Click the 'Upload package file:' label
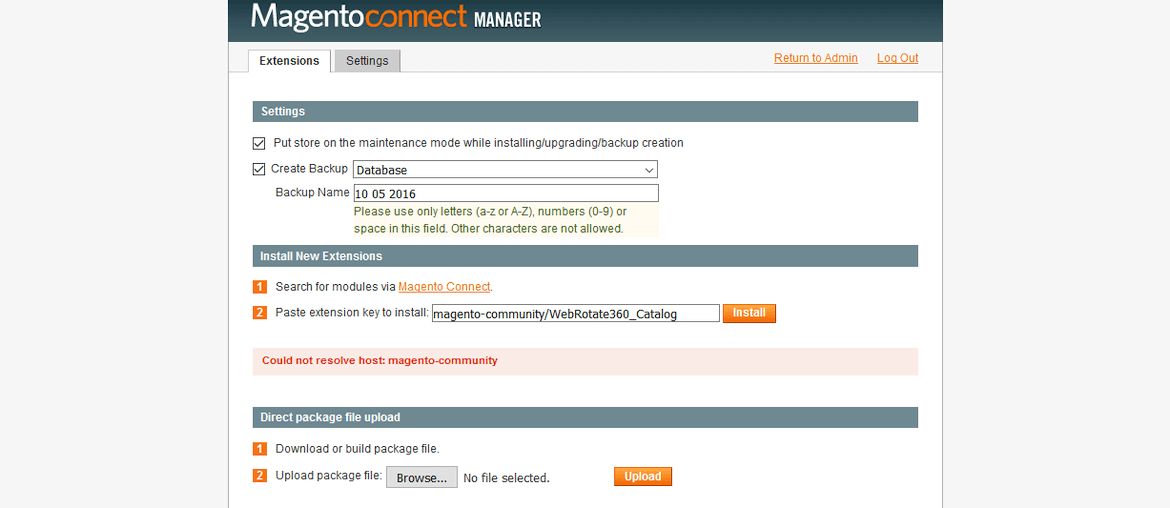 (x=329, y=474)
